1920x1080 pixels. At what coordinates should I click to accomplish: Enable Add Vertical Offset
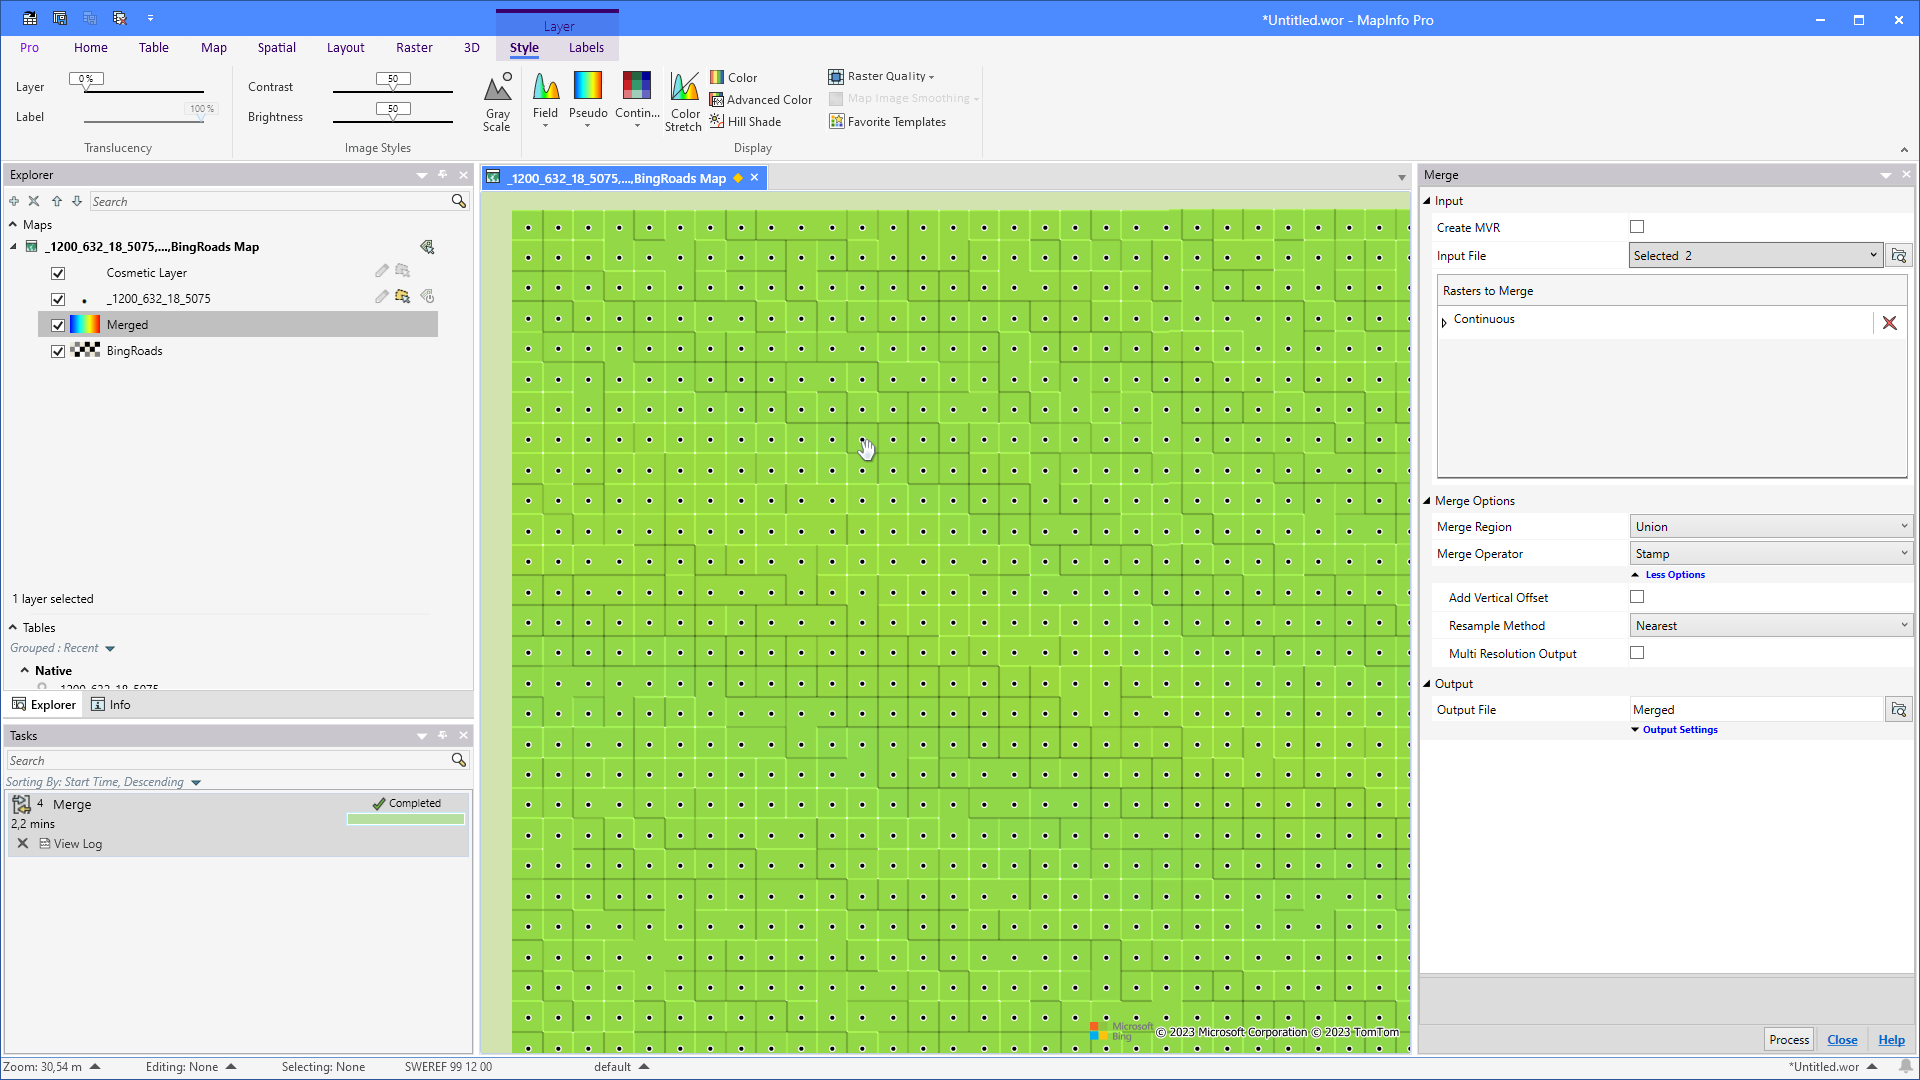click(1637, 596)
